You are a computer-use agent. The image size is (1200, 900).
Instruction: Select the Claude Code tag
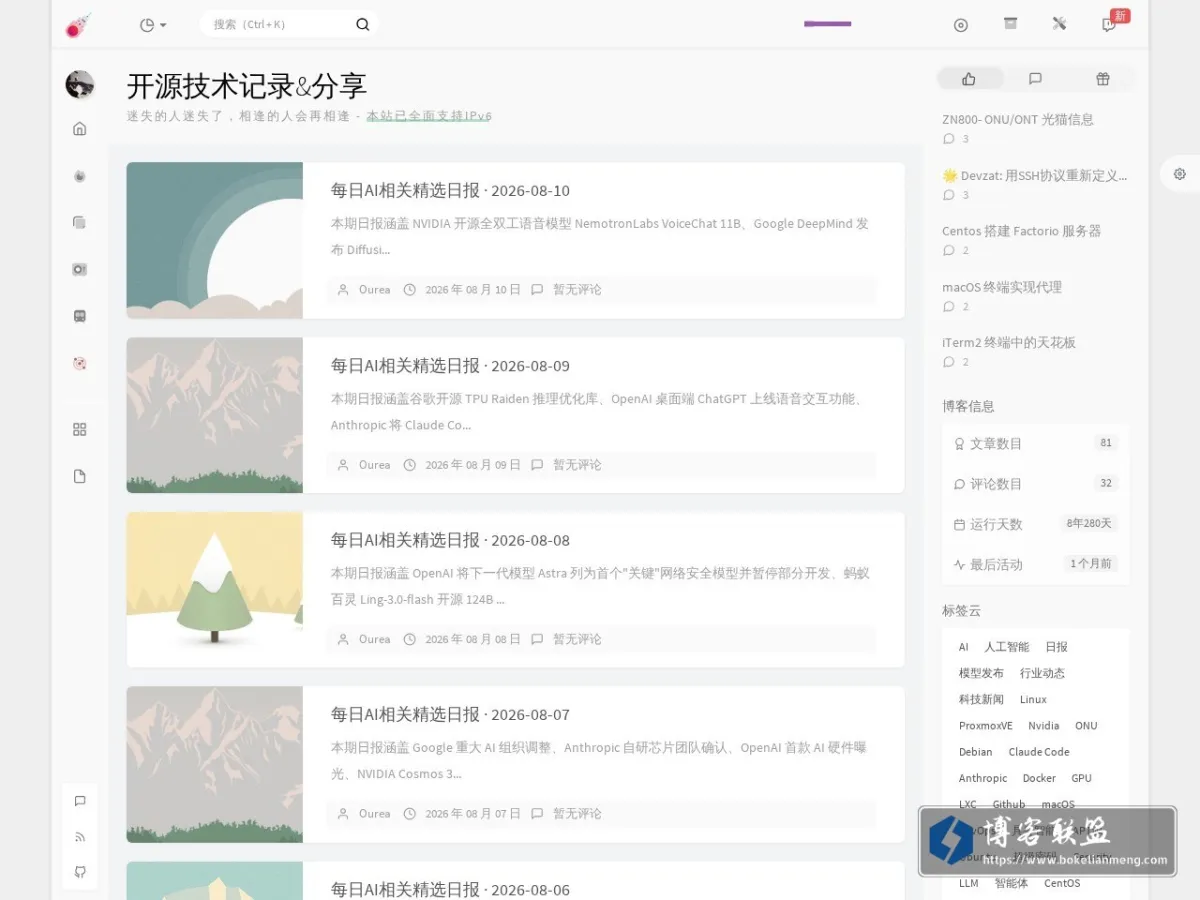[1039, 752]
